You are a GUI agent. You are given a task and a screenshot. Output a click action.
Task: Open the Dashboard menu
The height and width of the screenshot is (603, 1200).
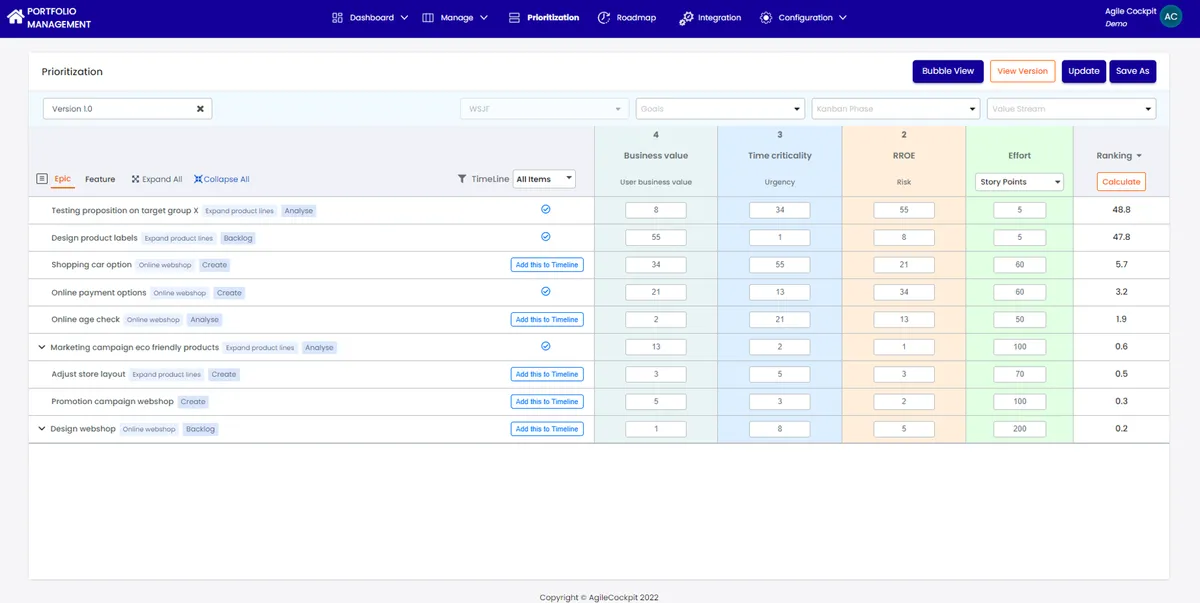370,17
